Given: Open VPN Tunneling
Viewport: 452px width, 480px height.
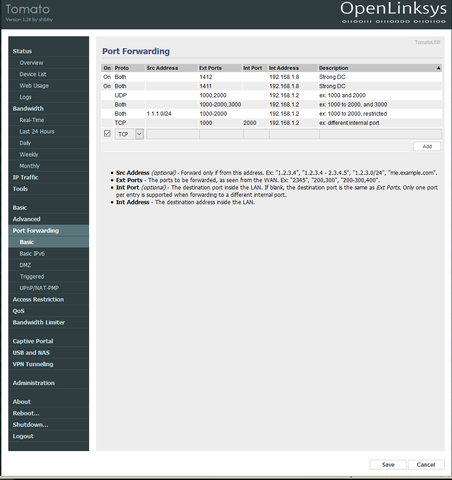Looking at the screenshot, I should (x=33, y=364).
